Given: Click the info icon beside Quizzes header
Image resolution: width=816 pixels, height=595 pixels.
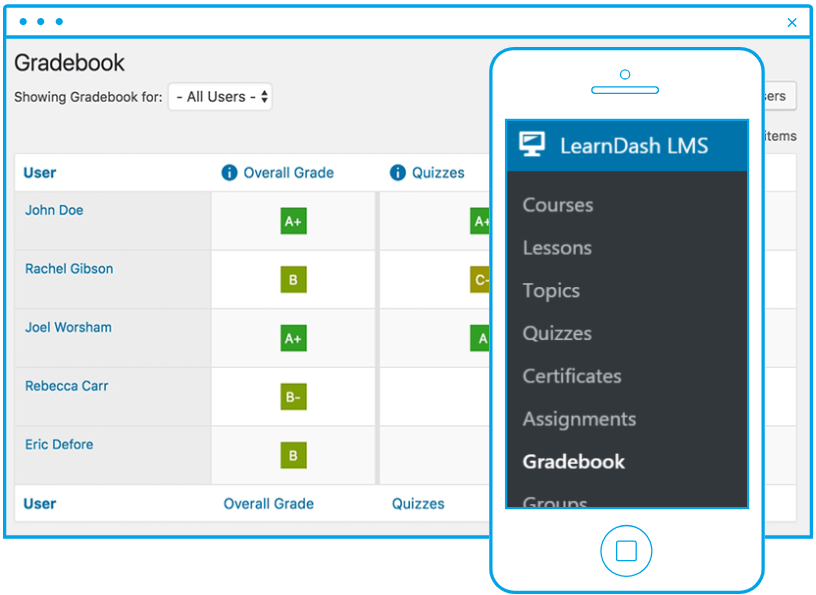Looking at the screenshot, I should click(398, 172).
